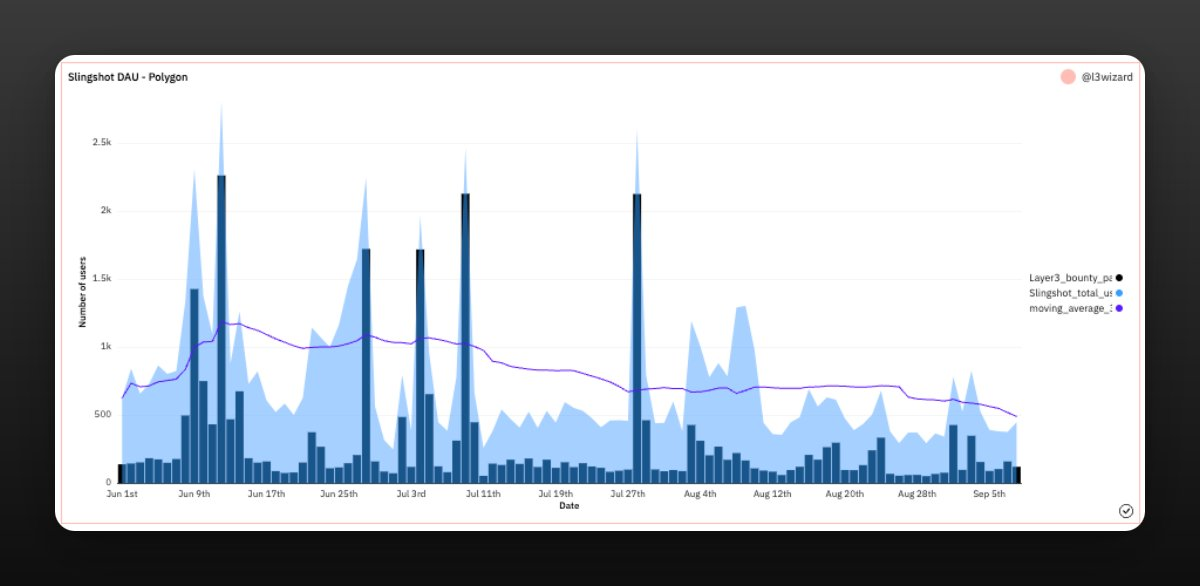The height and width of the screenshot is (586, 1200).
Task: Click the "Jun 17th" date label
Action: pos(266,494)
